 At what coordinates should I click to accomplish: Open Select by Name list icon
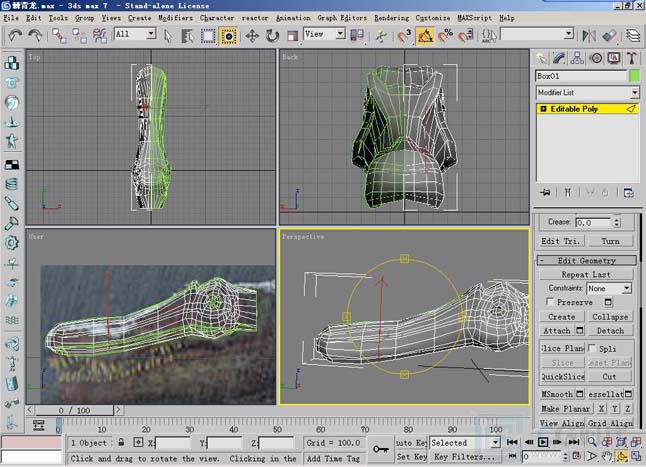click(x=188, y=36)
